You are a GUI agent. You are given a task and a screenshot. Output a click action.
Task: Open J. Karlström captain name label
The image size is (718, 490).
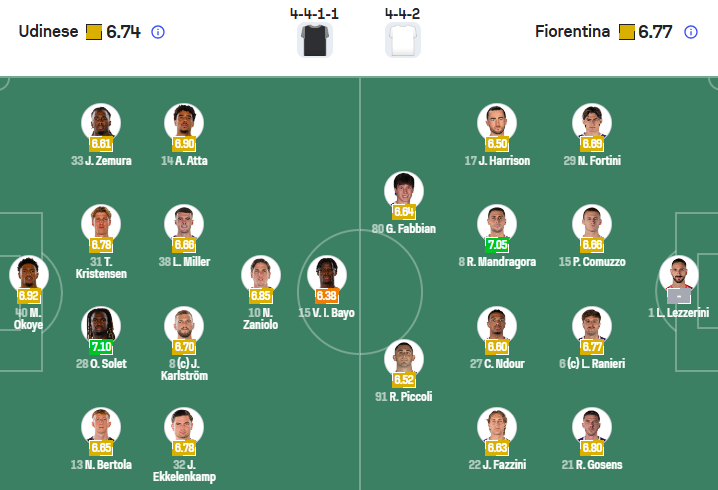pyautogui.click(x=184, y=370)
